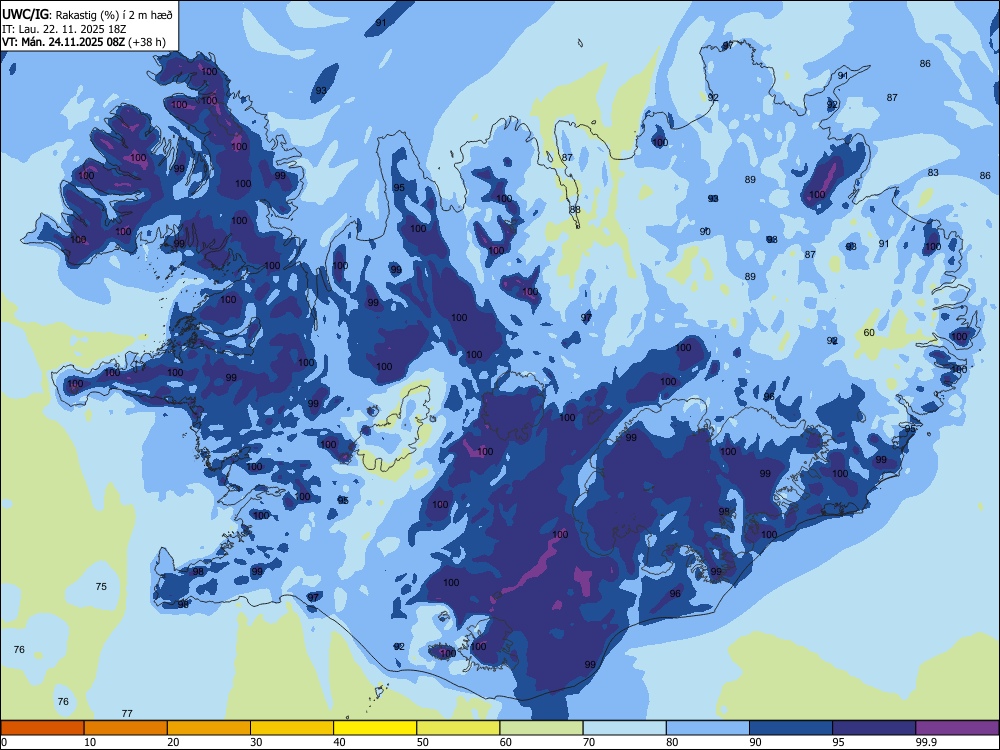Viewport: 1000px width, 750px height.
Task: Click the '83' humidity value on the map
Action: 933,172
